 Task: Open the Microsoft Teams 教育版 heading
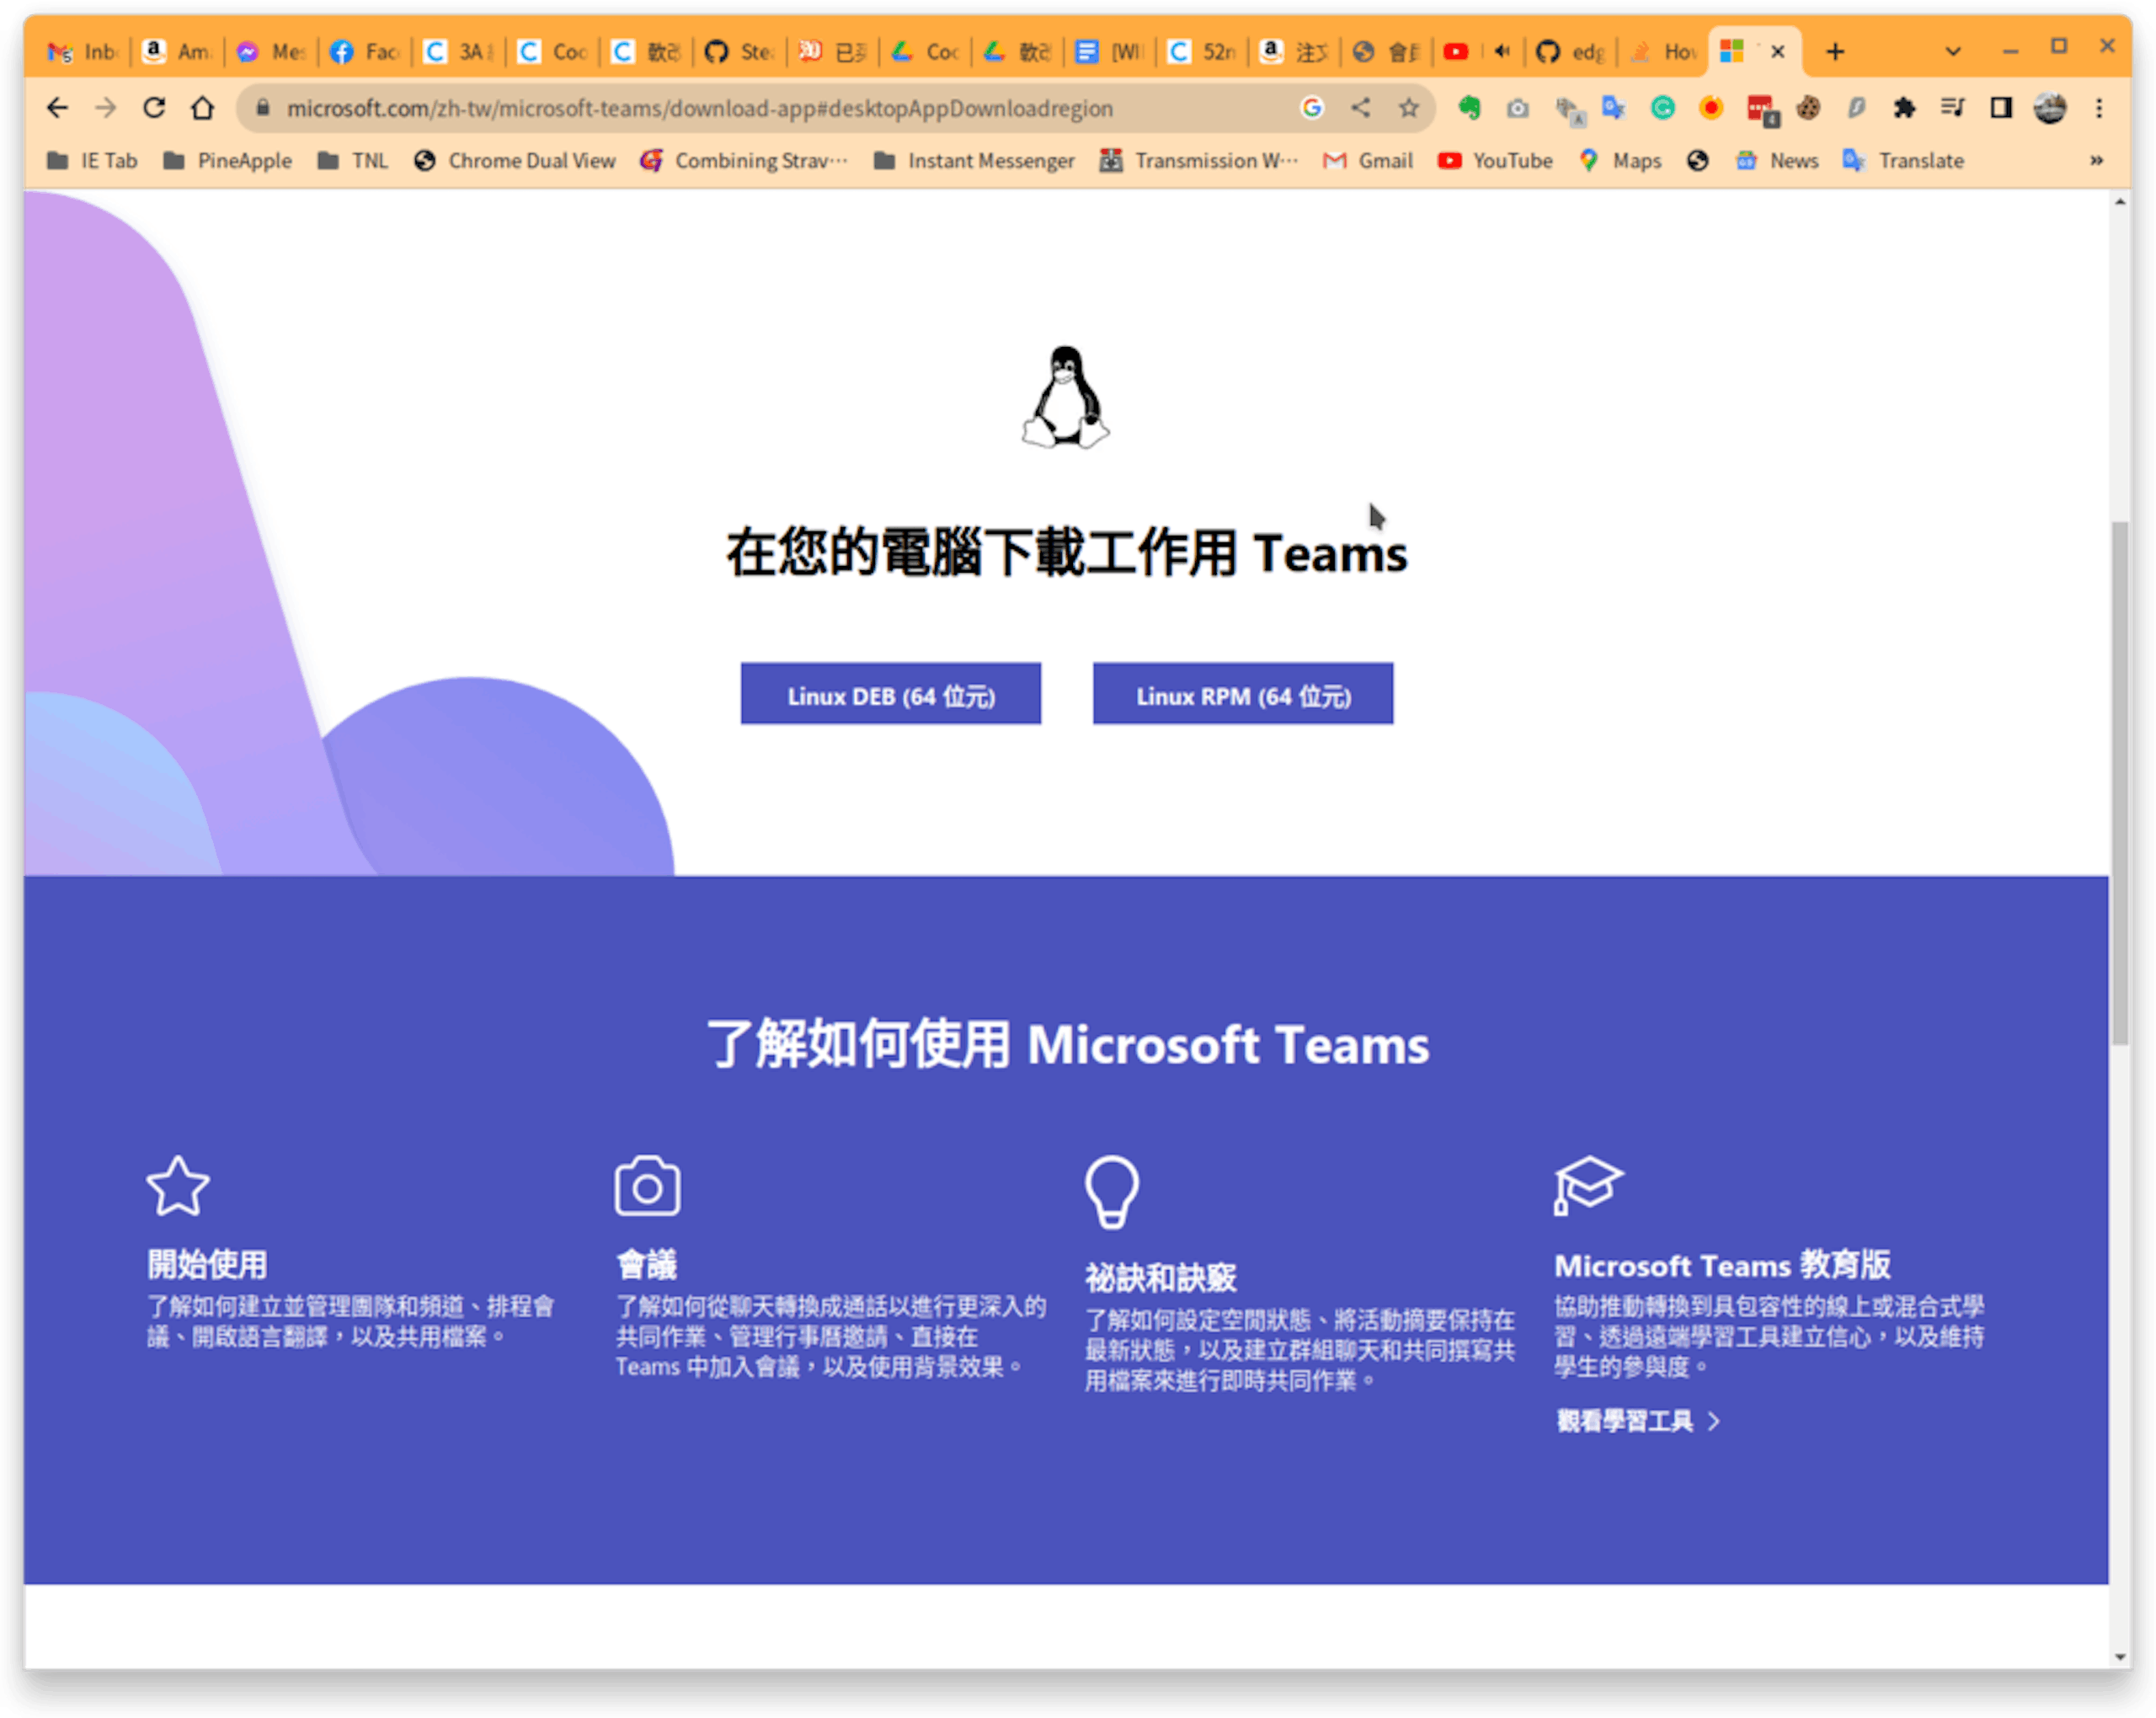(x=1722, y=1265)
